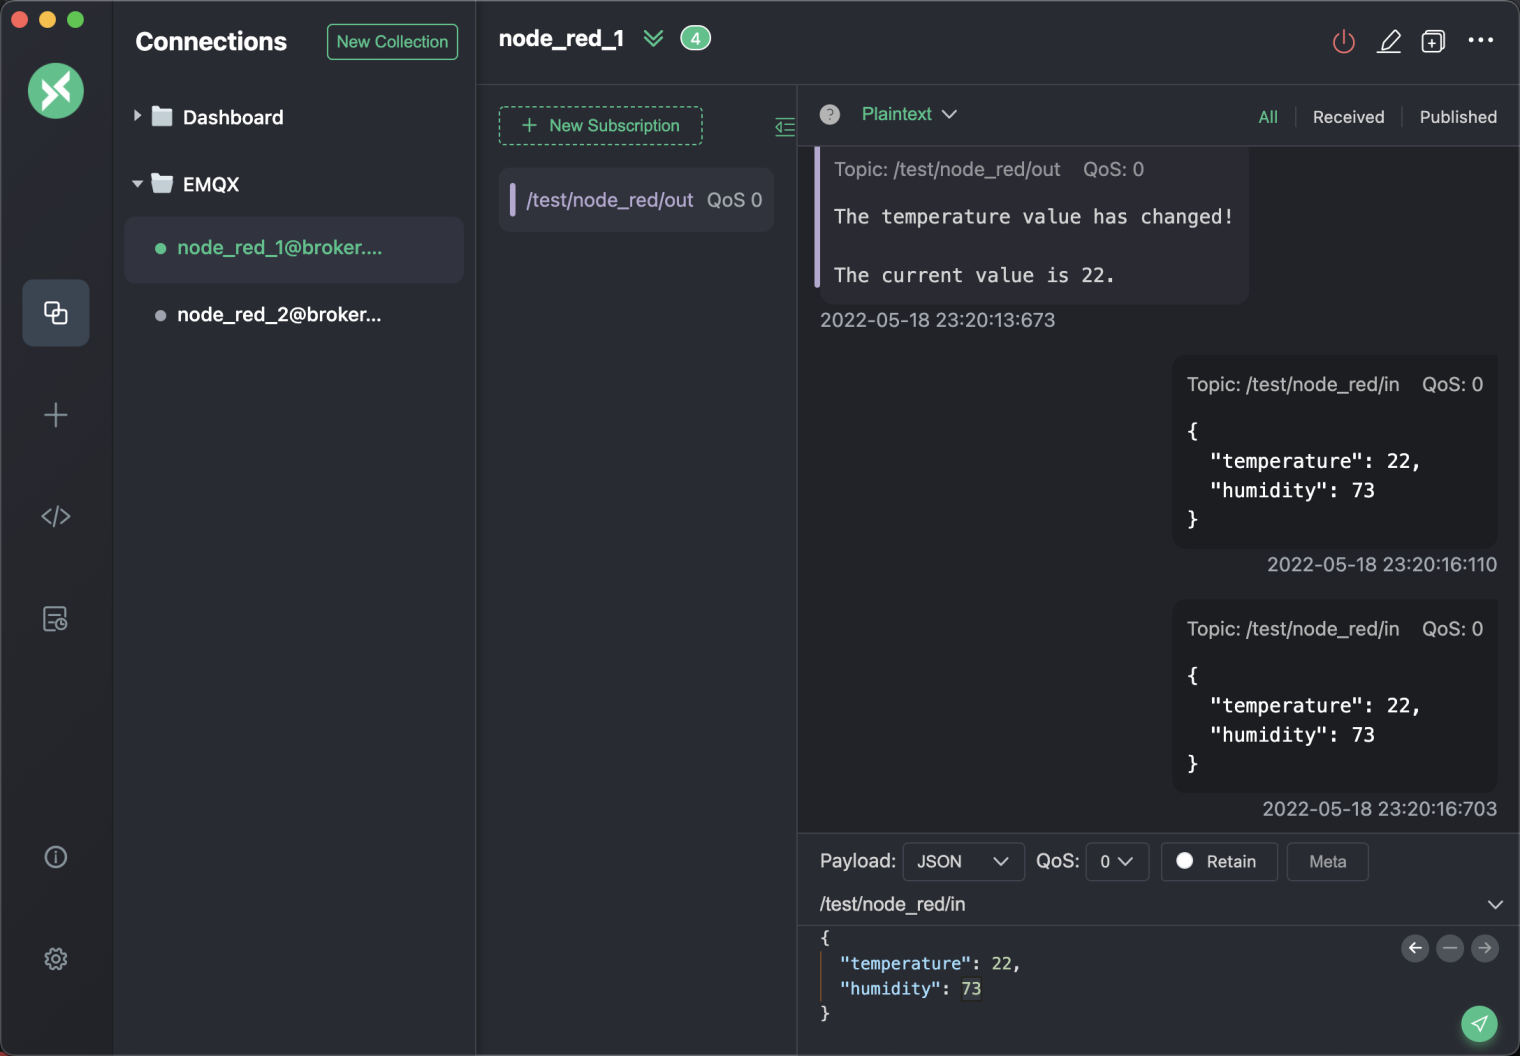This screenshot has height=1056, width=1520.
Task: Click the Dashboard collection label
Action: point(233,117)
